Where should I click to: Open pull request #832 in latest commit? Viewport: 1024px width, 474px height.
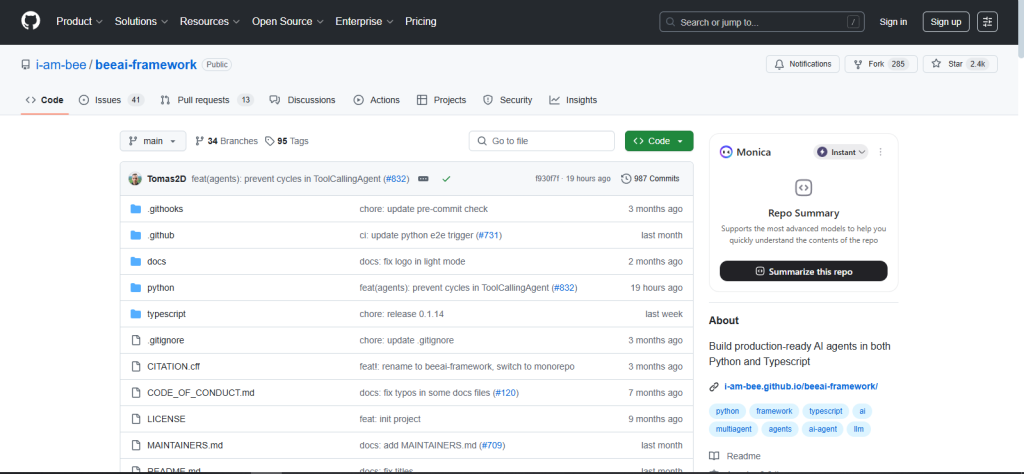pos(396,179)
